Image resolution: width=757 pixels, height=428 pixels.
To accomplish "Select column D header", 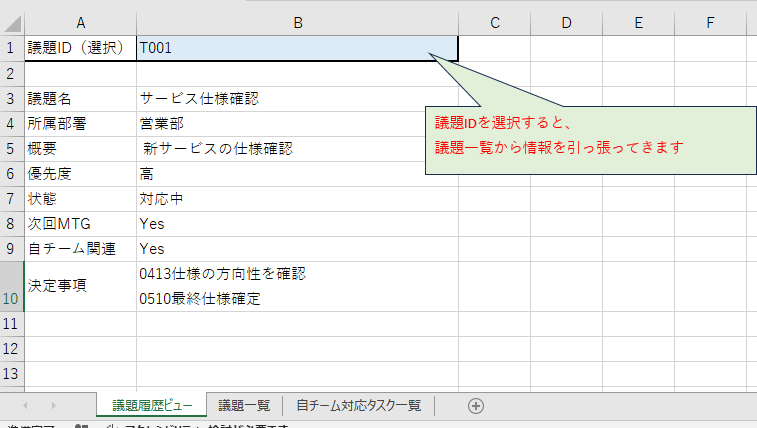I will pos(566,23).
